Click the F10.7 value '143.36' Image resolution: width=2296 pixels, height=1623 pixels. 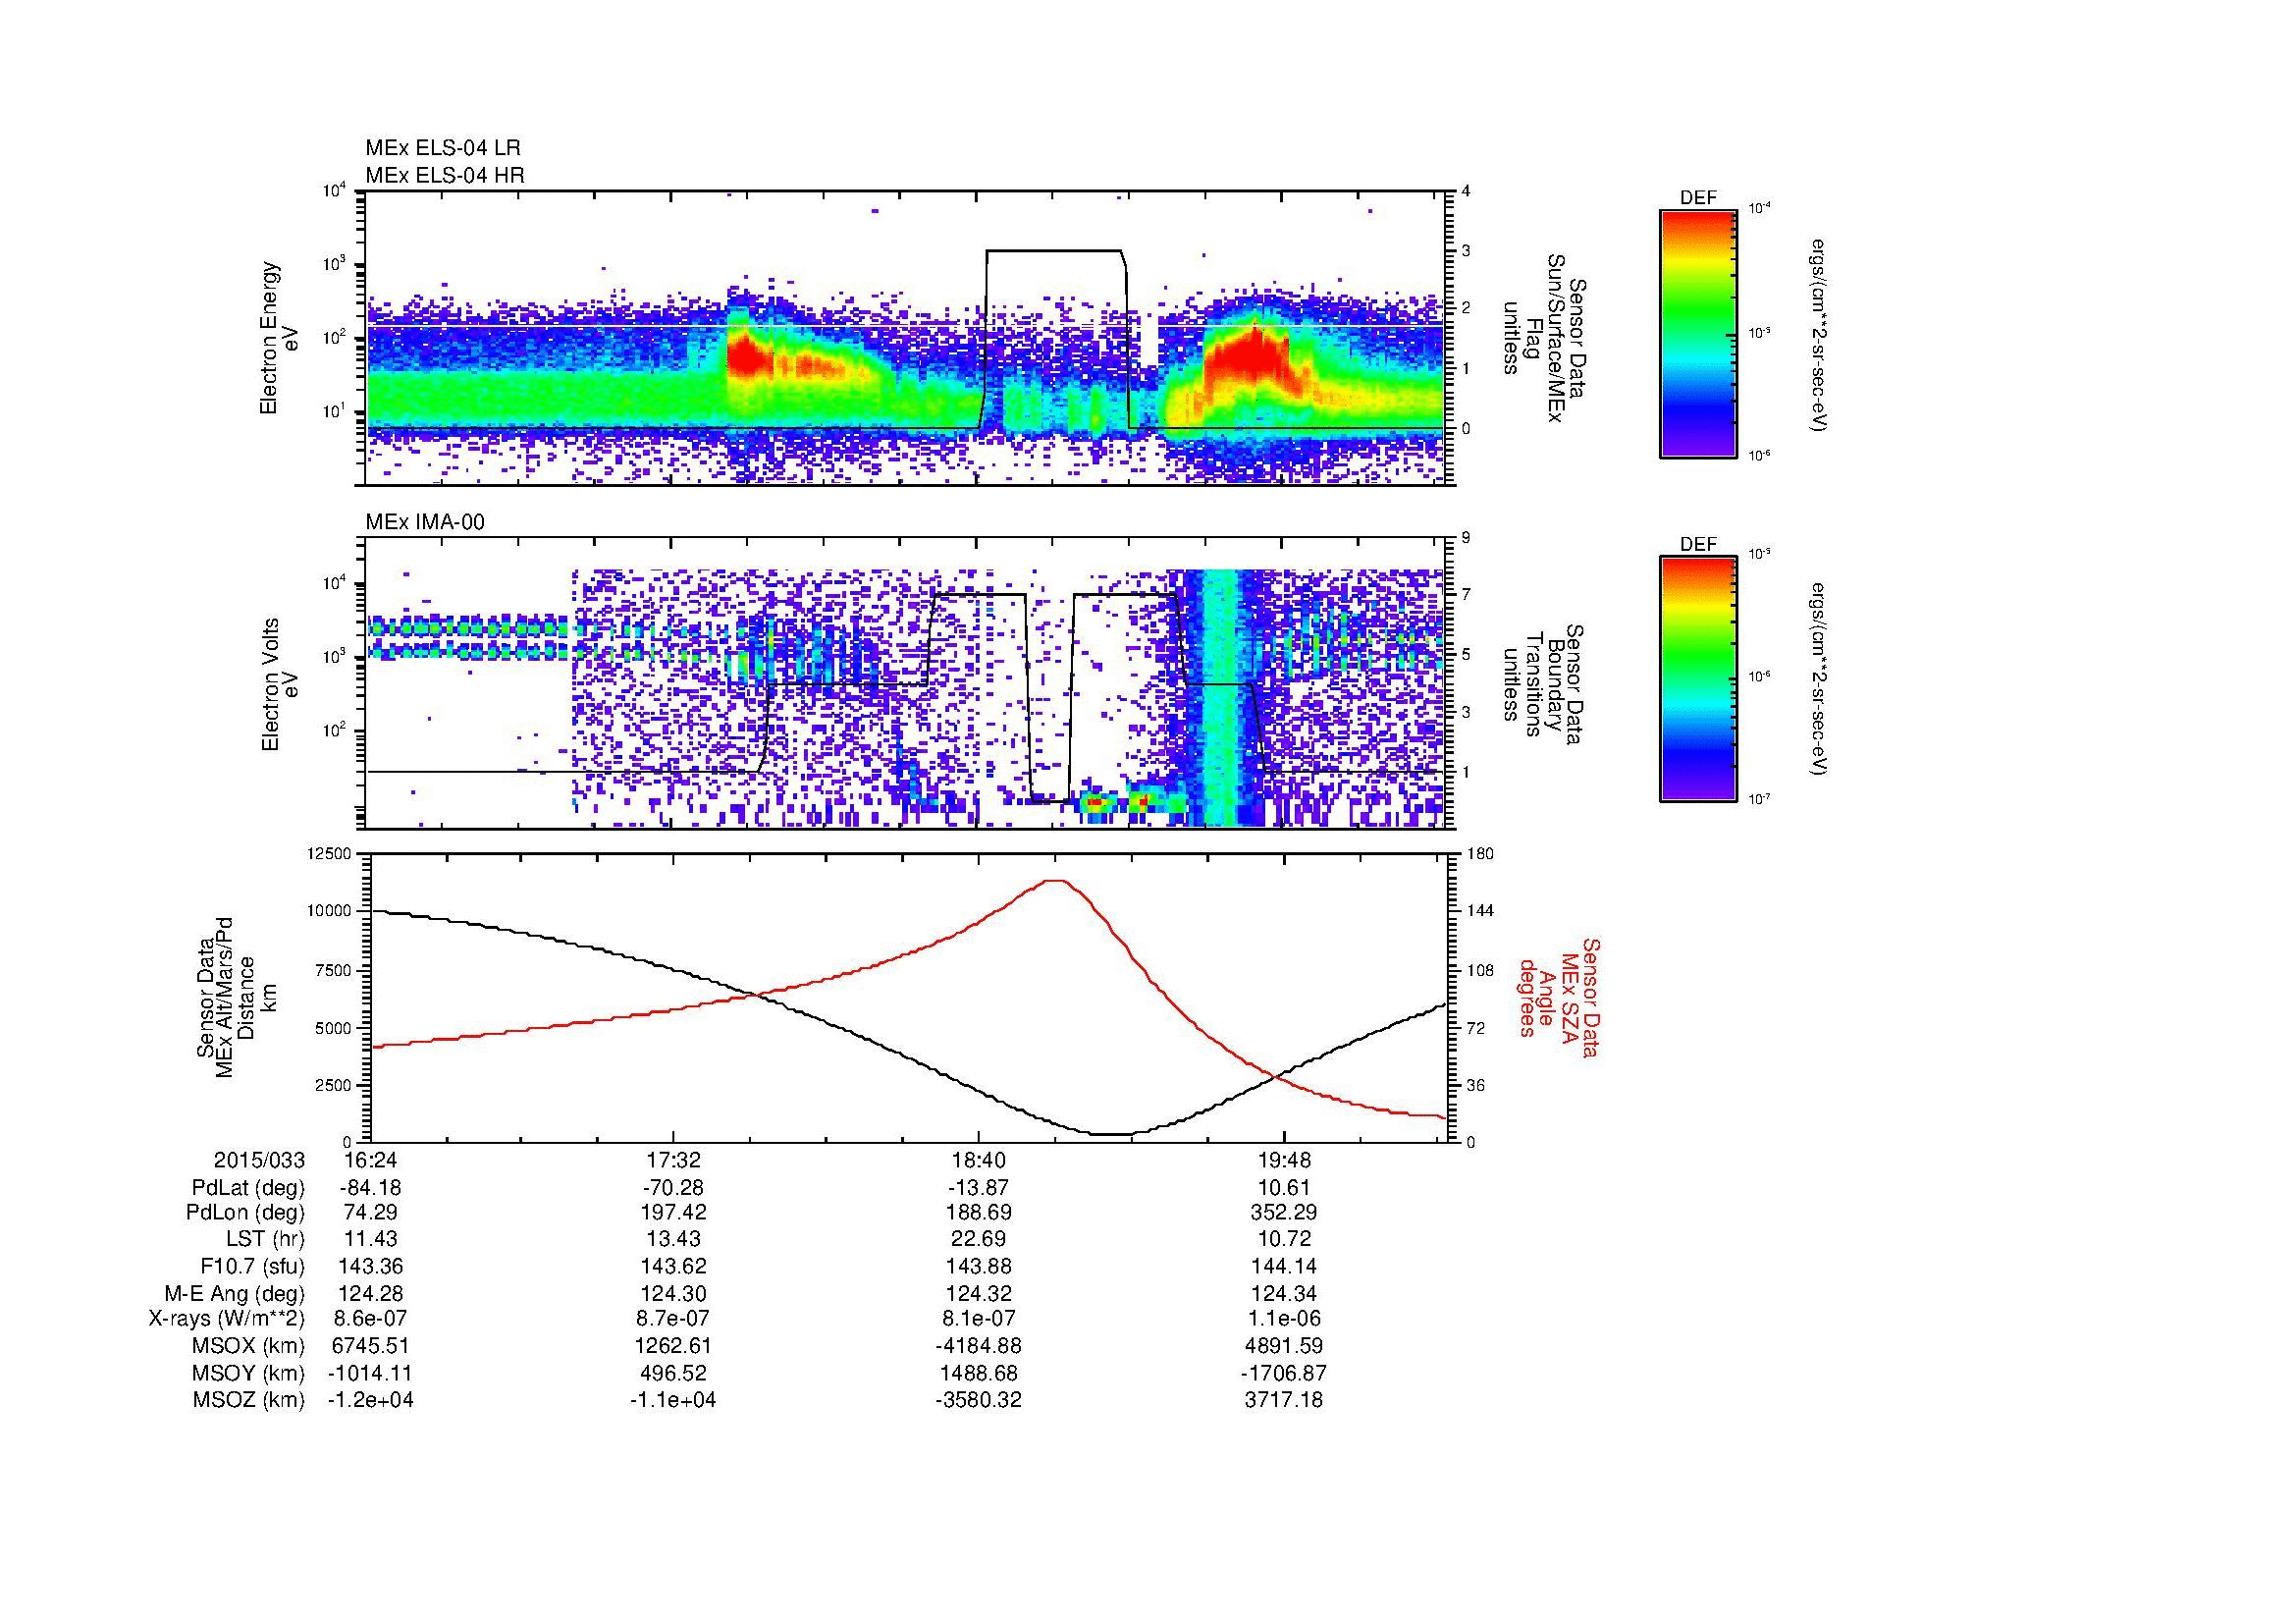370,1266
